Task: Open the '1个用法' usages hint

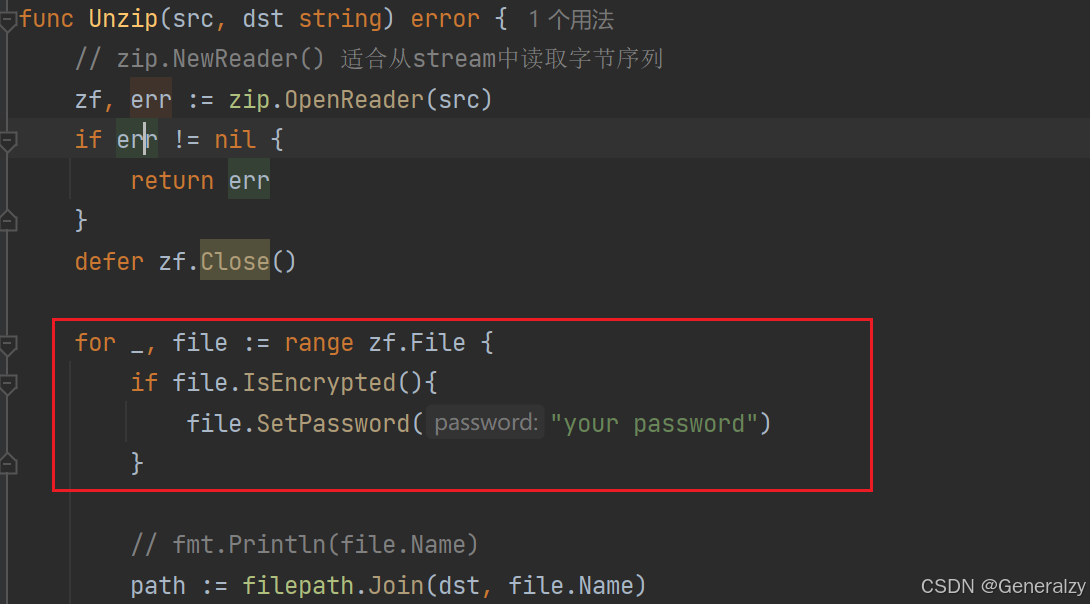Action: click(x=570, y=19)
